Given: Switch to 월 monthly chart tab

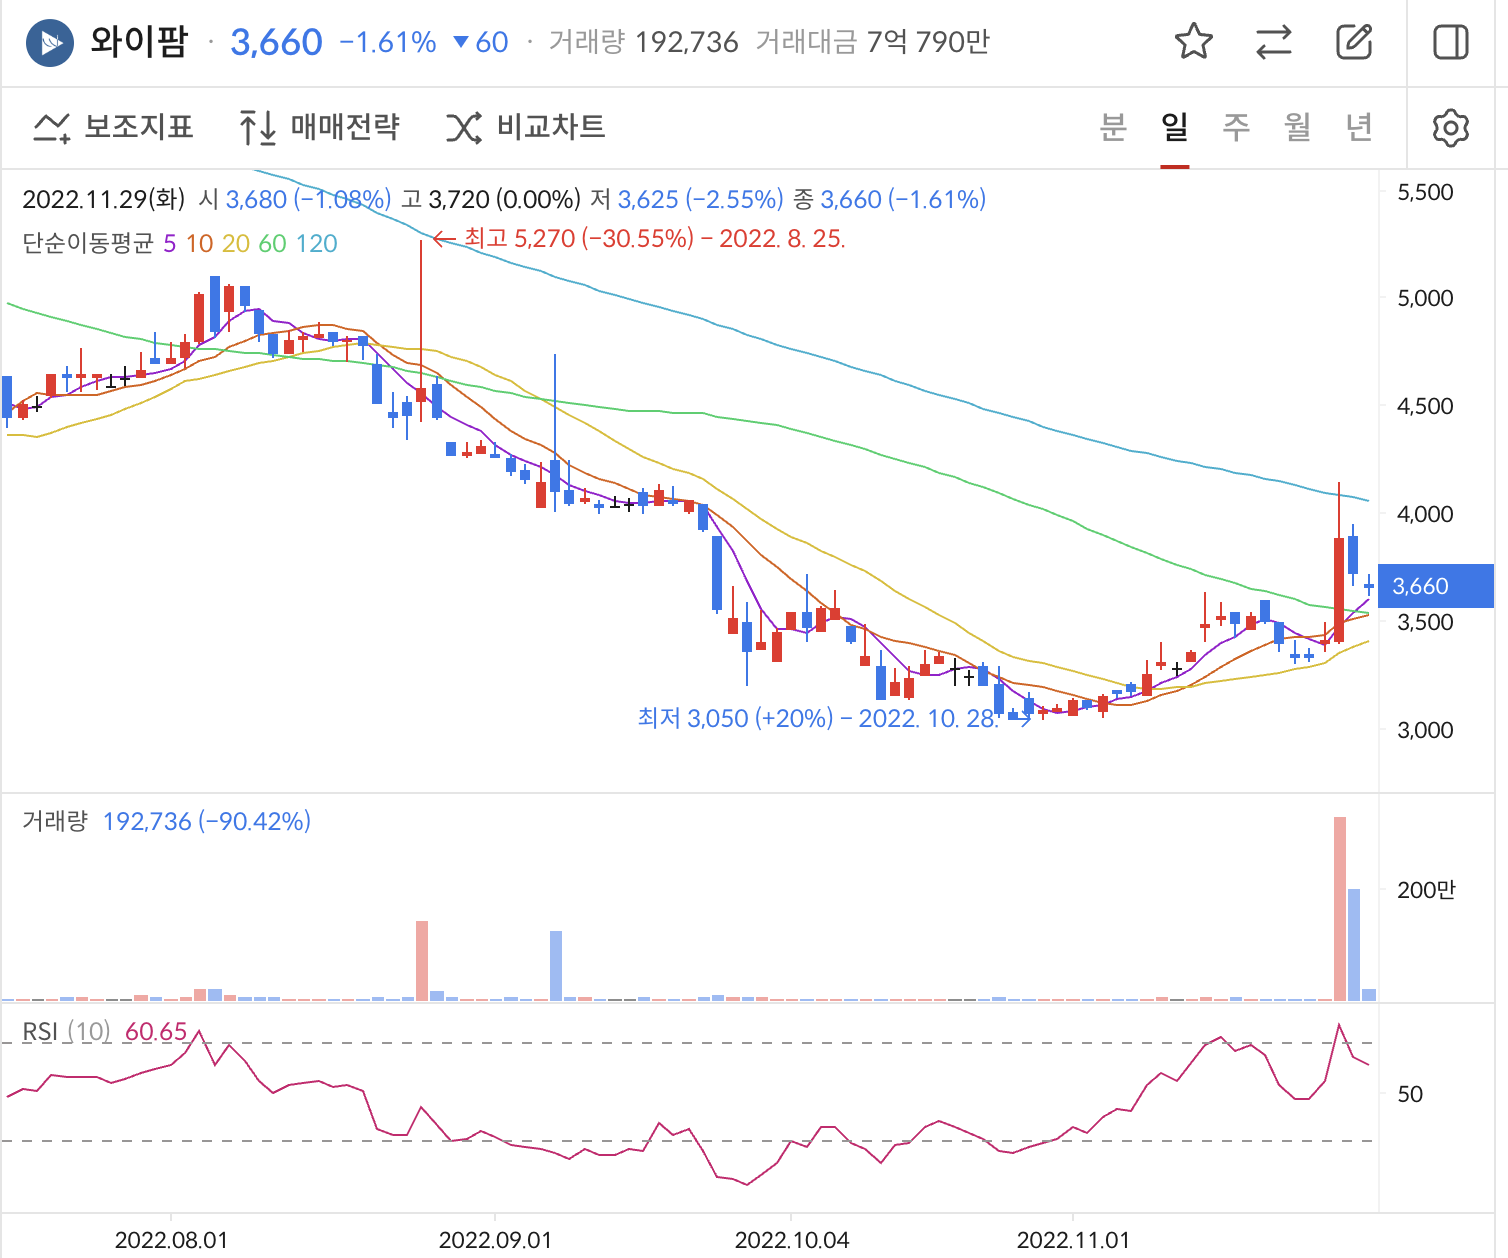Looking at the screenshot, I should coord(1297,127).
